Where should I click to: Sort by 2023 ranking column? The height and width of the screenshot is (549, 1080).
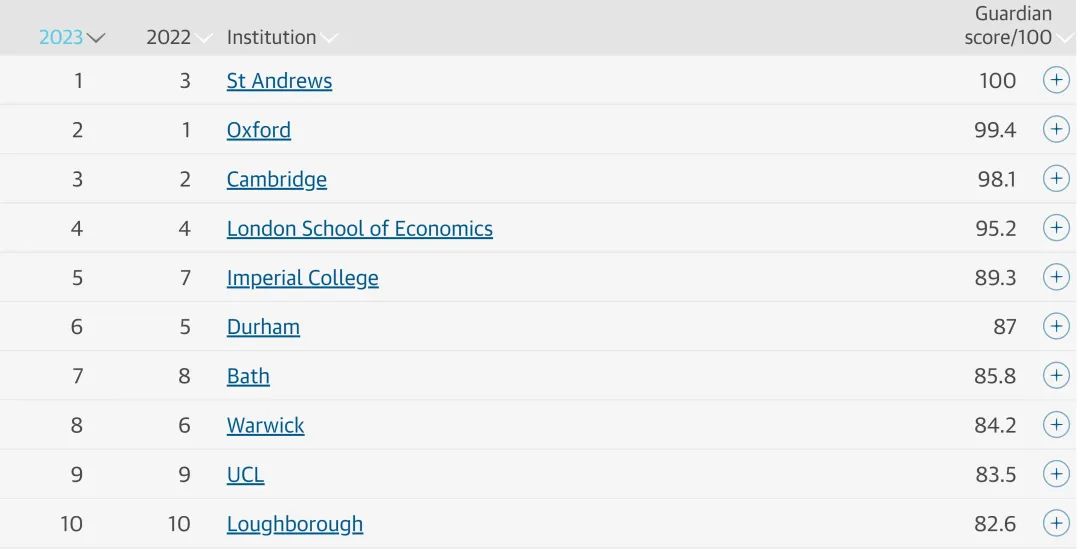pyautogui.click(x=72, y=37)
